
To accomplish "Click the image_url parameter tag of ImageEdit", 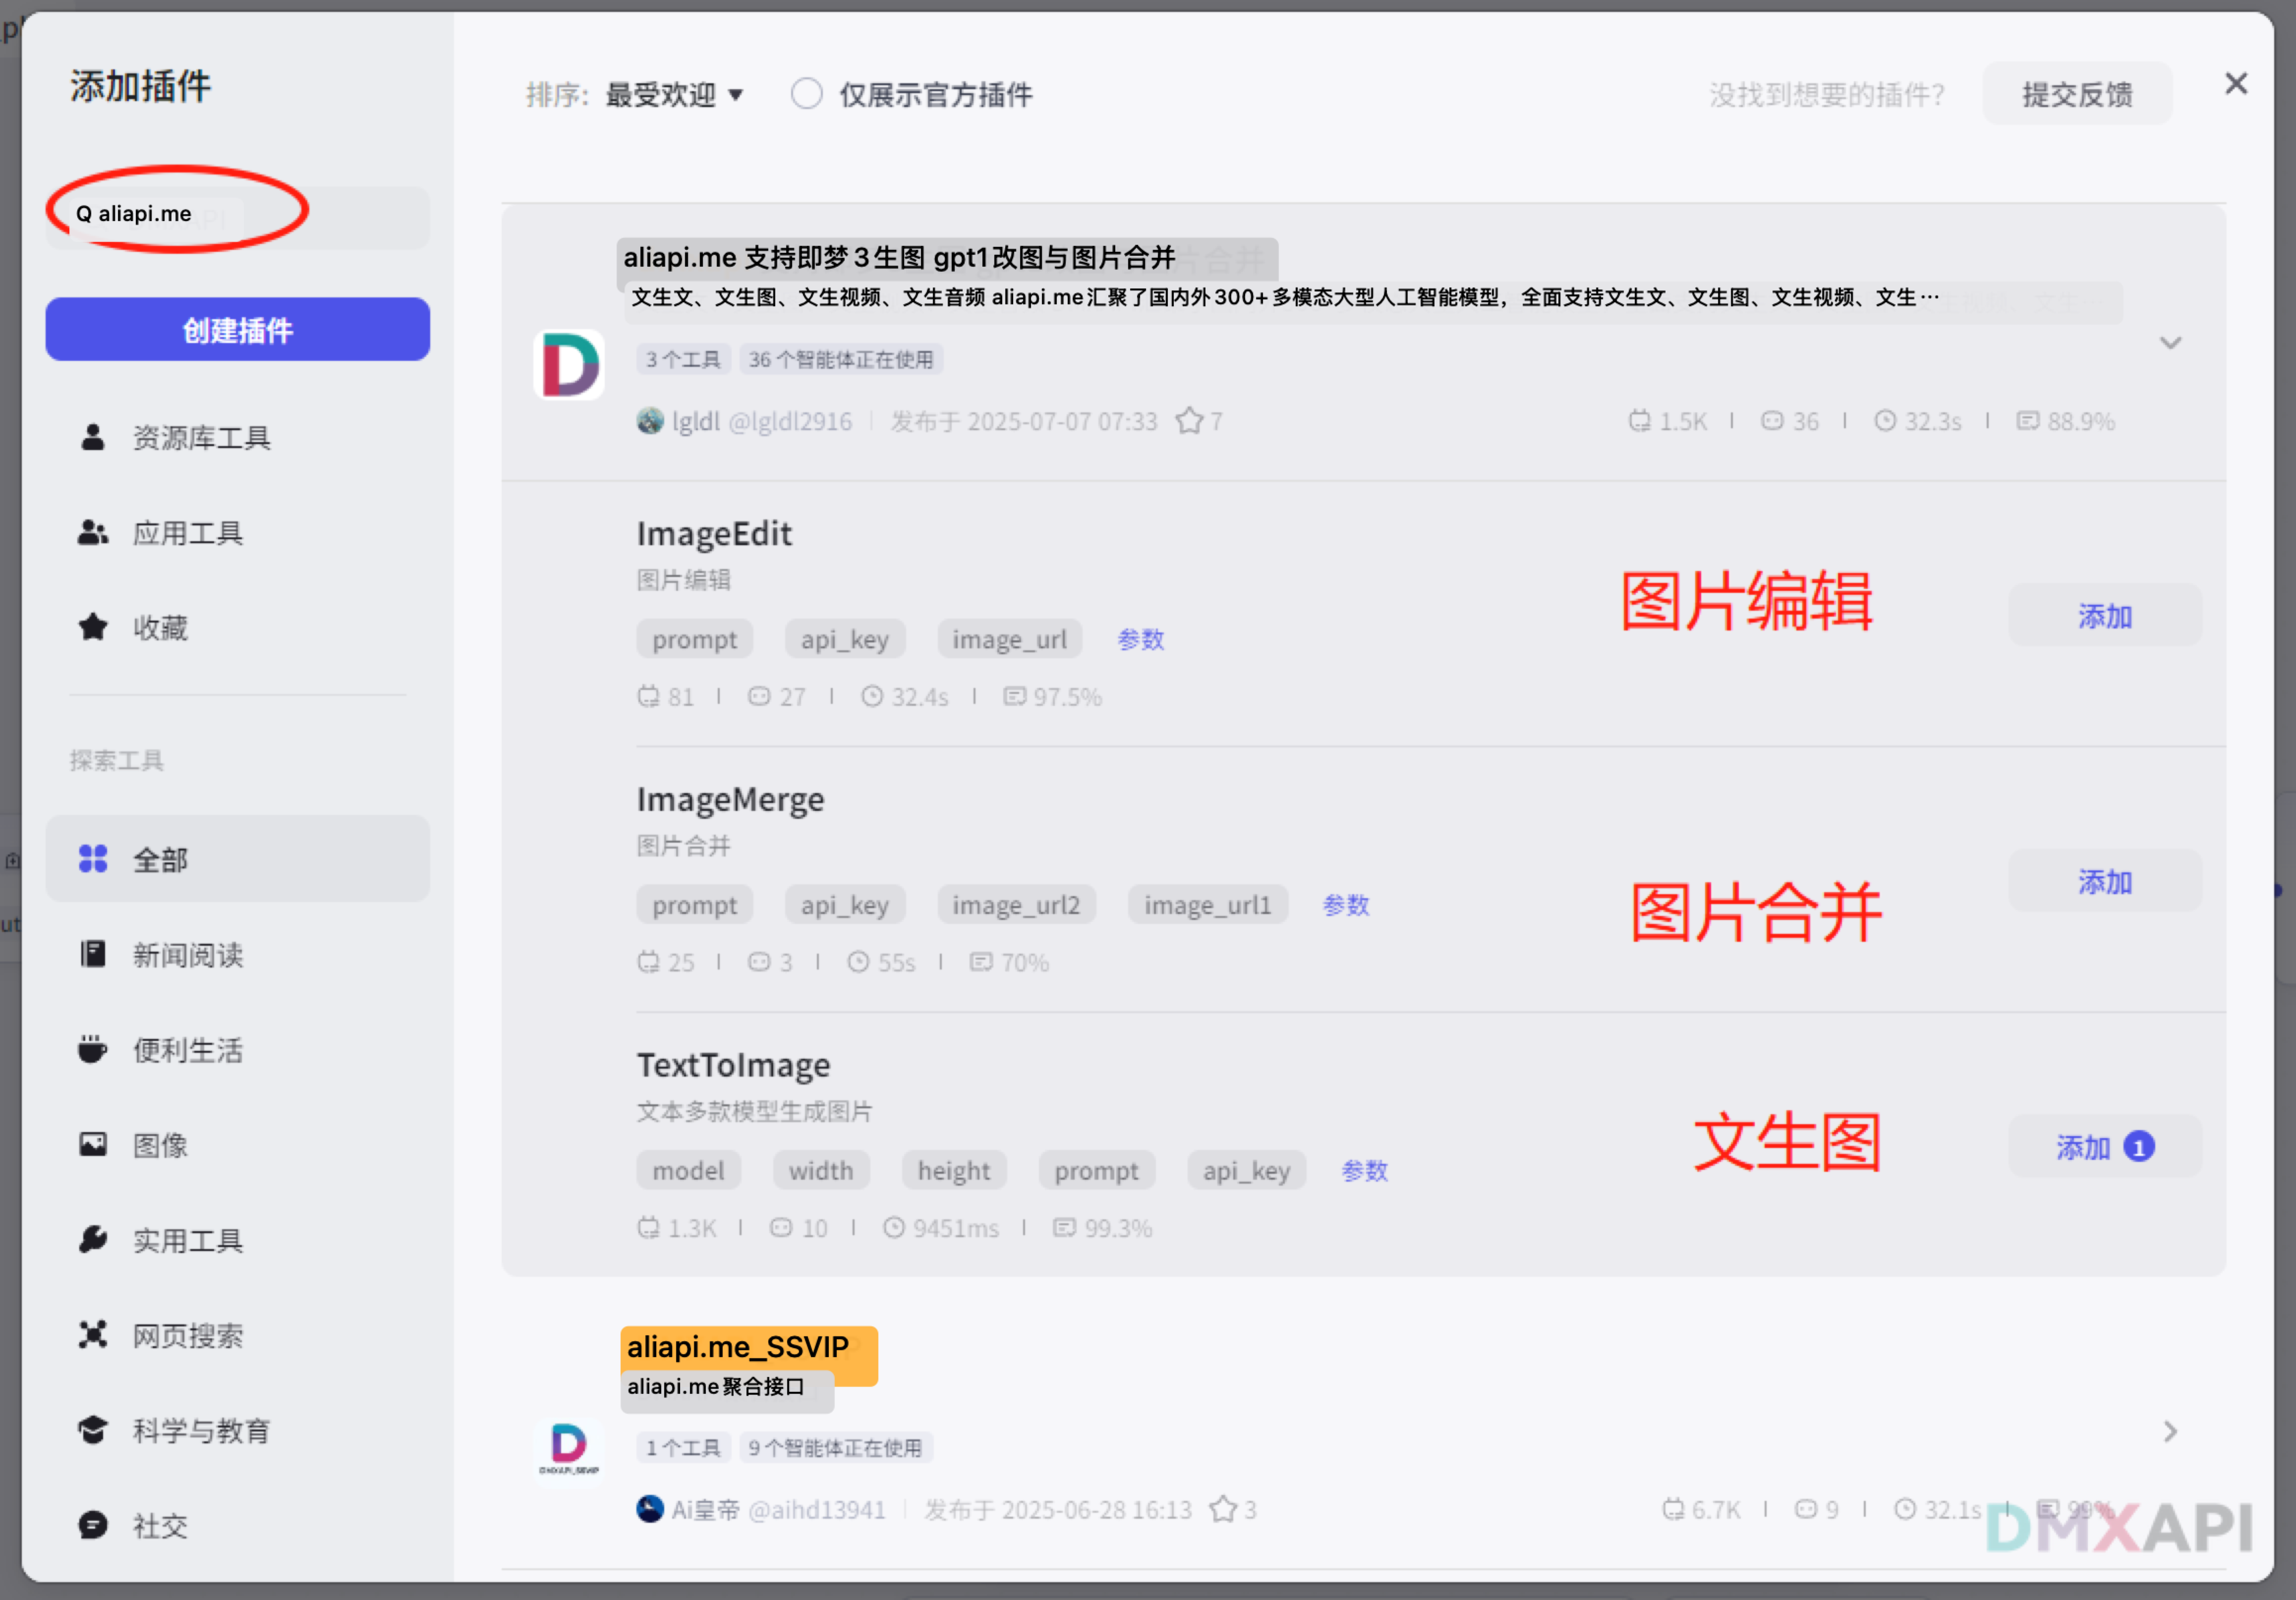I will tap(1009, 639).
